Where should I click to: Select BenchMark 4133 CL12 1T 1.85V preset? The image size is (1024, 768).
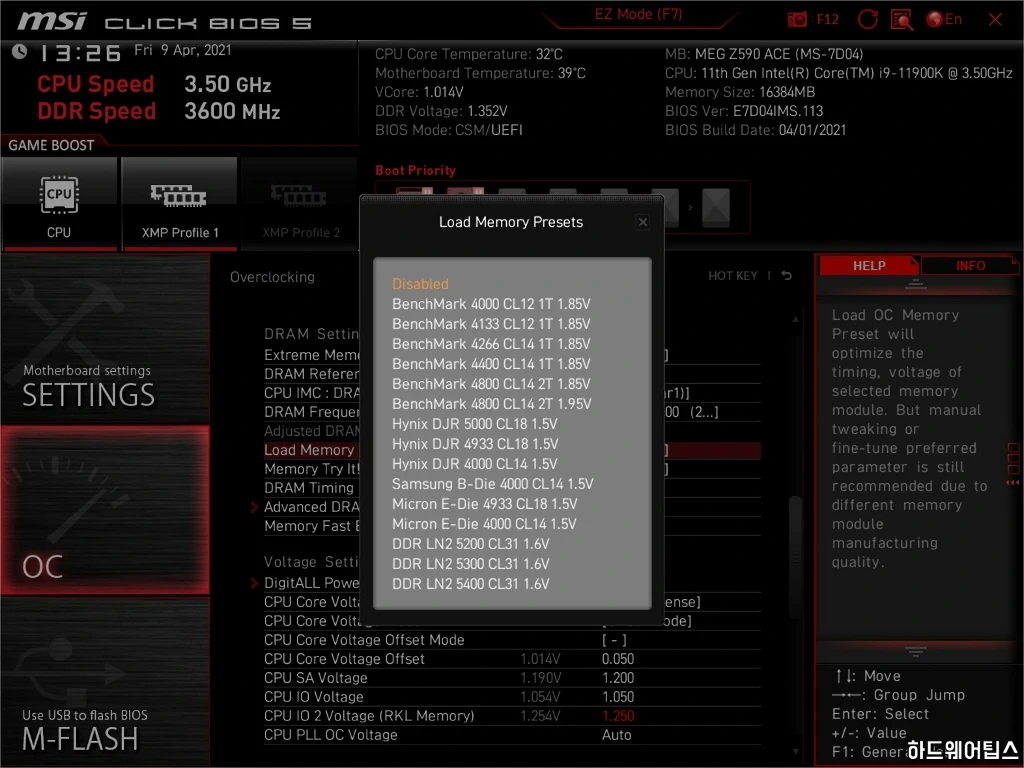click(491, 324)
